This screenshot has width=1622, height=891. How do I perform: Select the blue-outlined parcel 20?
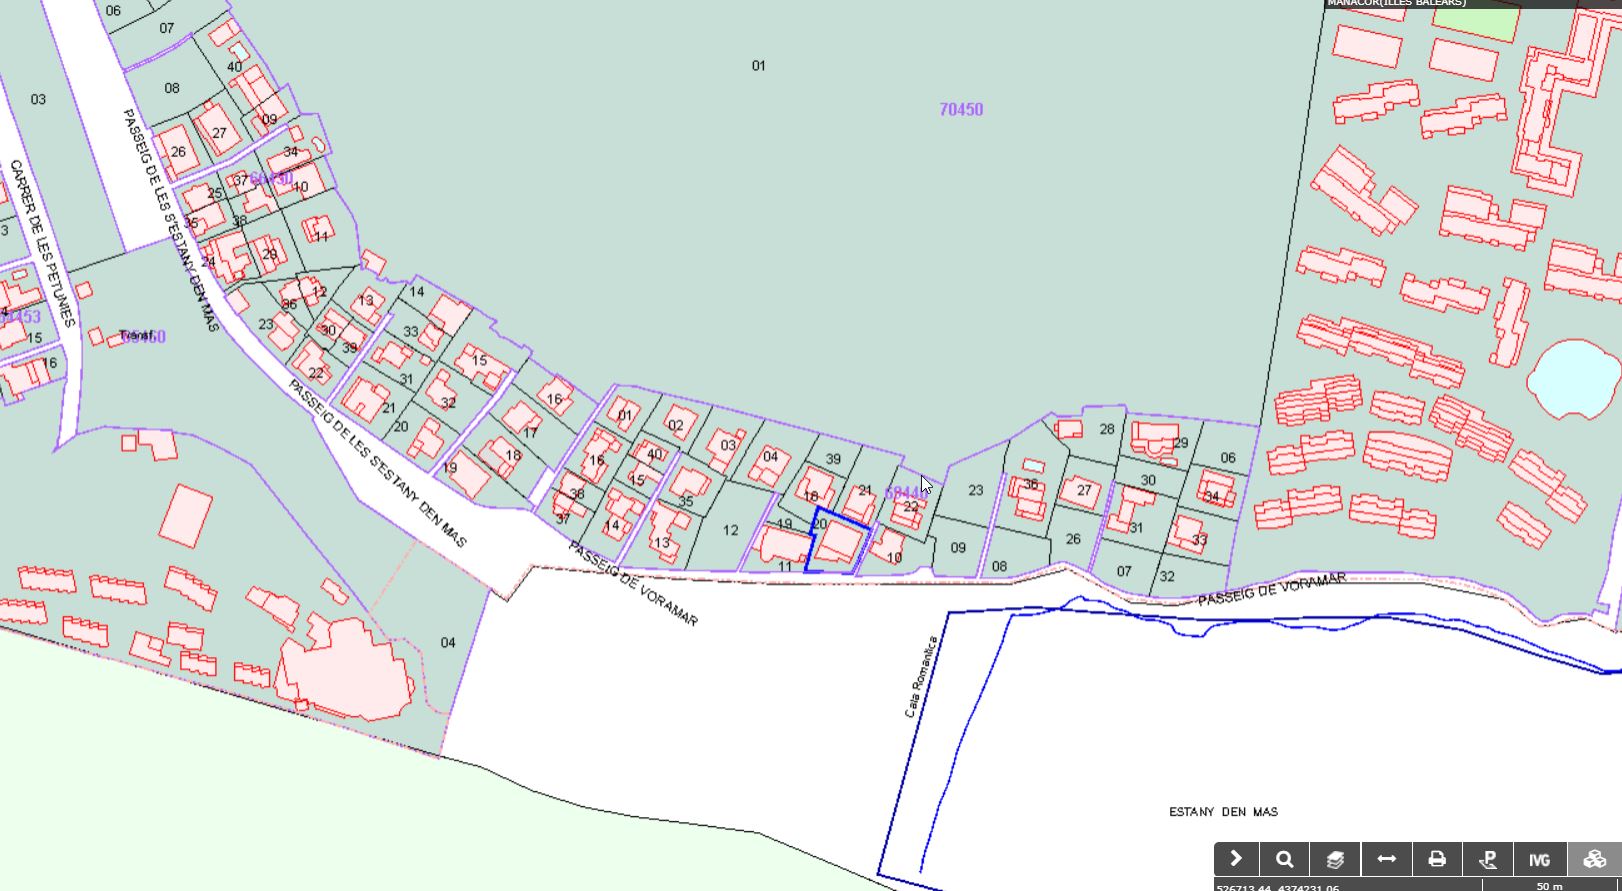tap(838, 545)
